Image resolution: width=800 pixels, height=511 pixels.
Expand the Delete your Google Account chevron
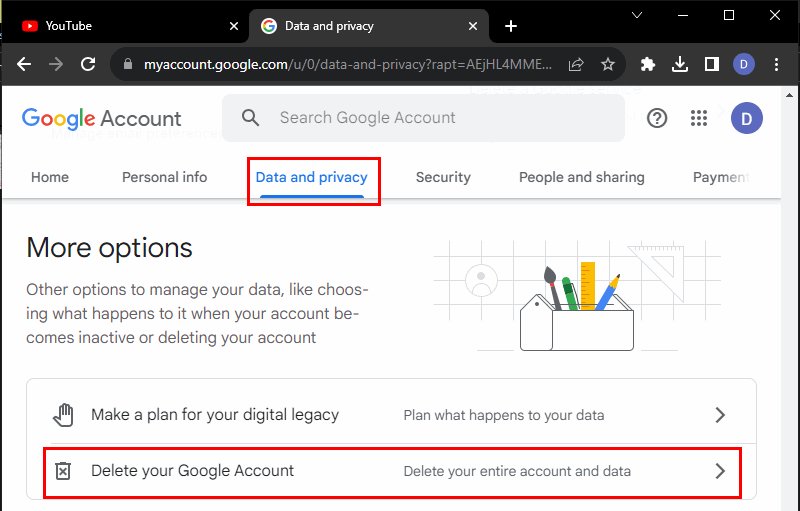click(720, 471)
